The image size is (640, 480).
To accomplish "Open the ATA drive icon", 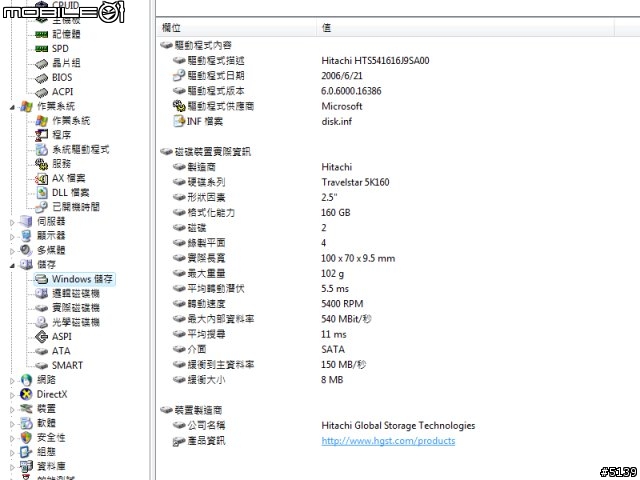I will pyautogui.click(x=42, y=351).
